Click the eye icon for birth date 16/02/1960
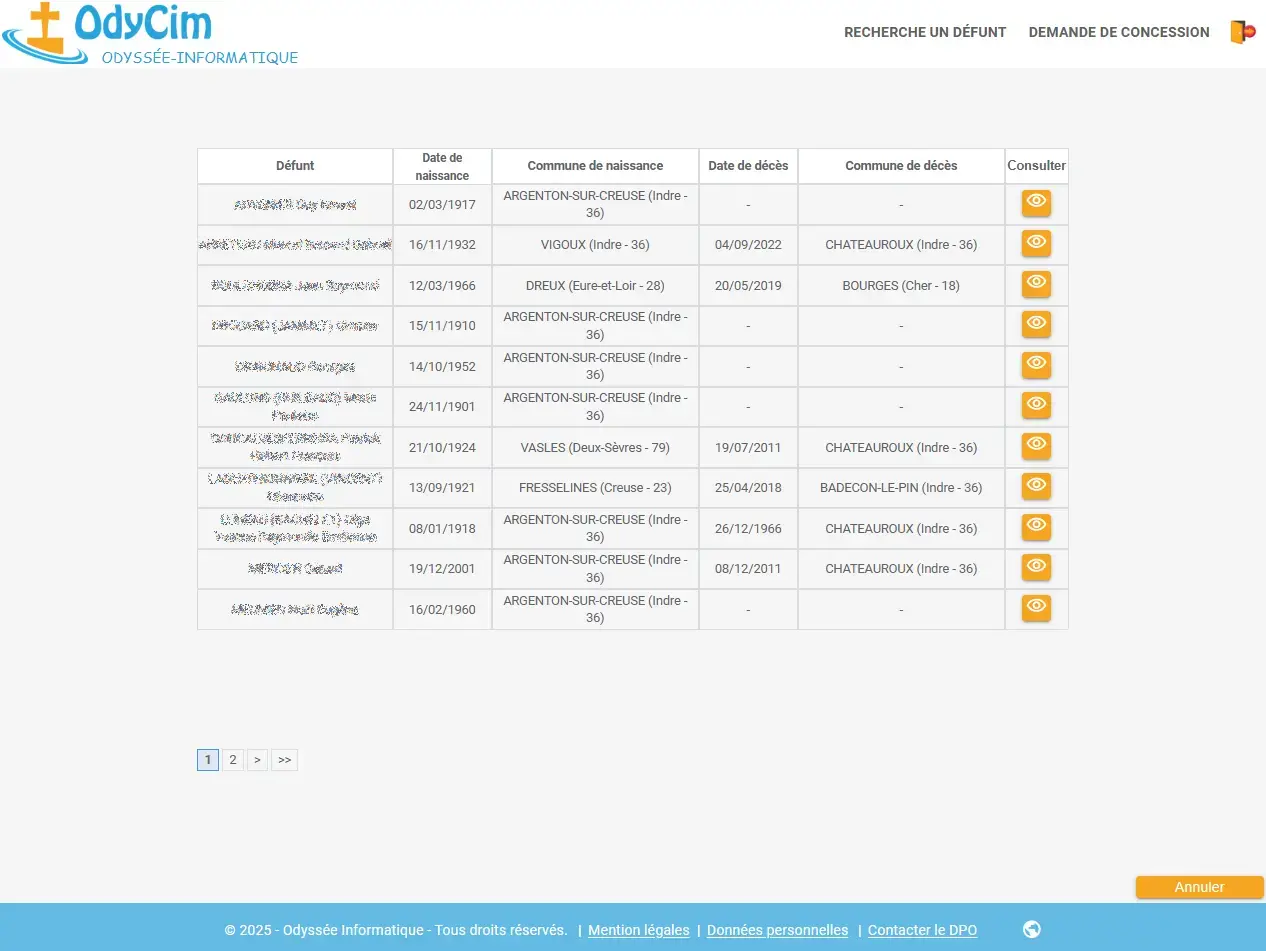Image resolution: width=1266 pixels, height=951 pixels. (1036, 608)
